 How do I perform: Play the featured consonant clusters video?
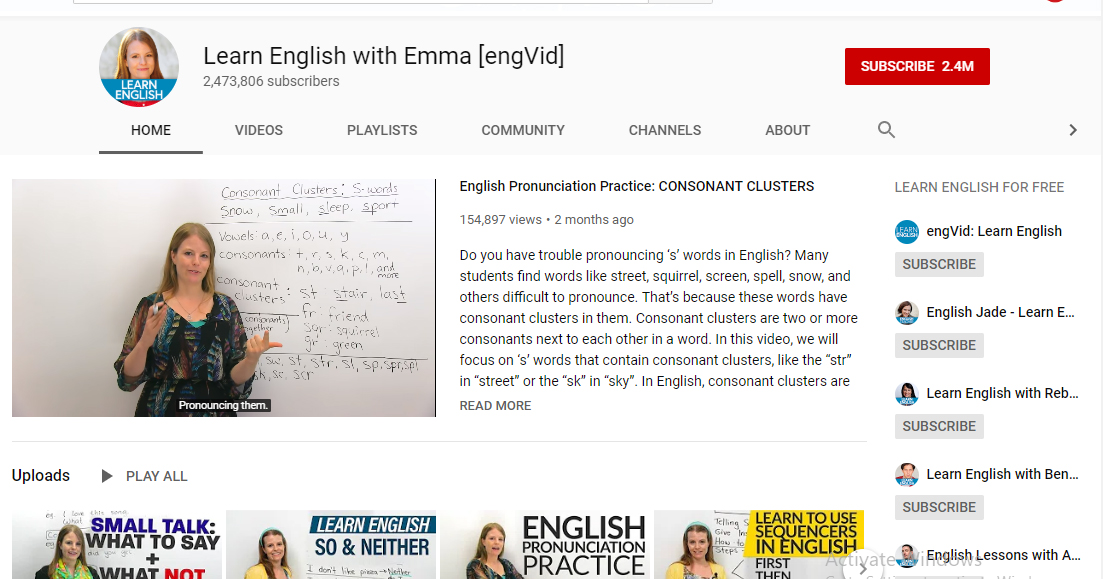point(224,298)
